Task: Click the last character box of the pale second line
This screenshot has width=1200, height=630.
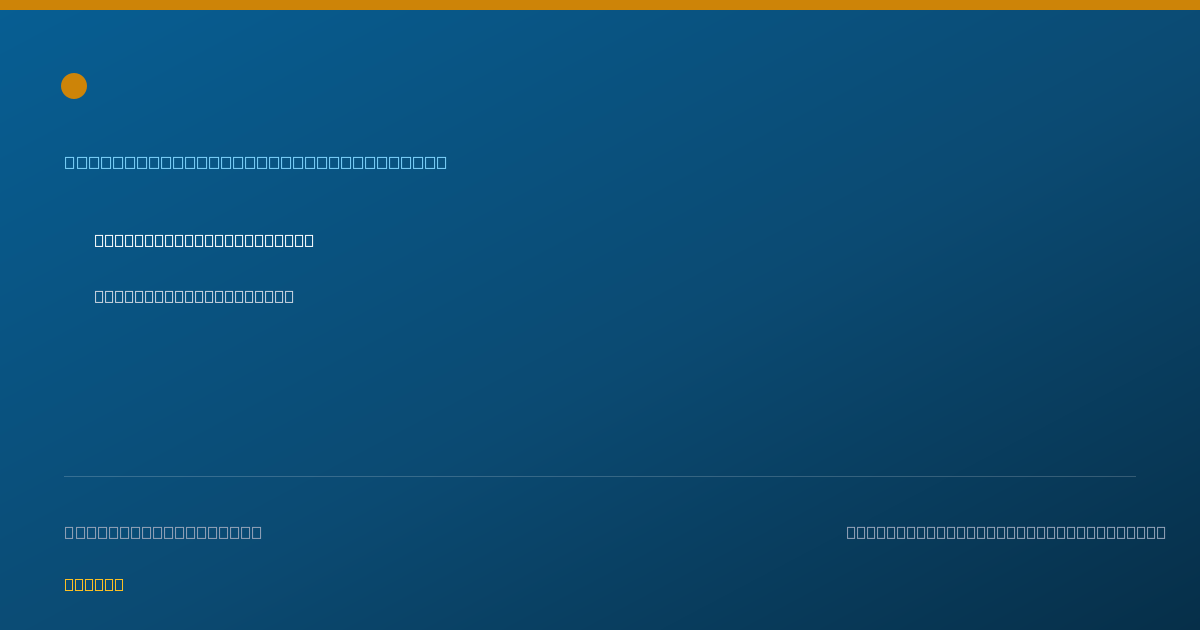Action: point(289,296)
